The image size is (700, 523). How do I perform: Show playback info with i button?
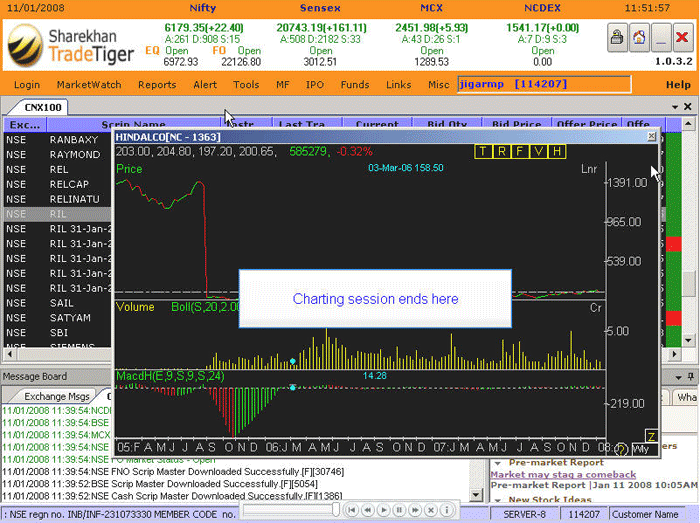(446, 510)
